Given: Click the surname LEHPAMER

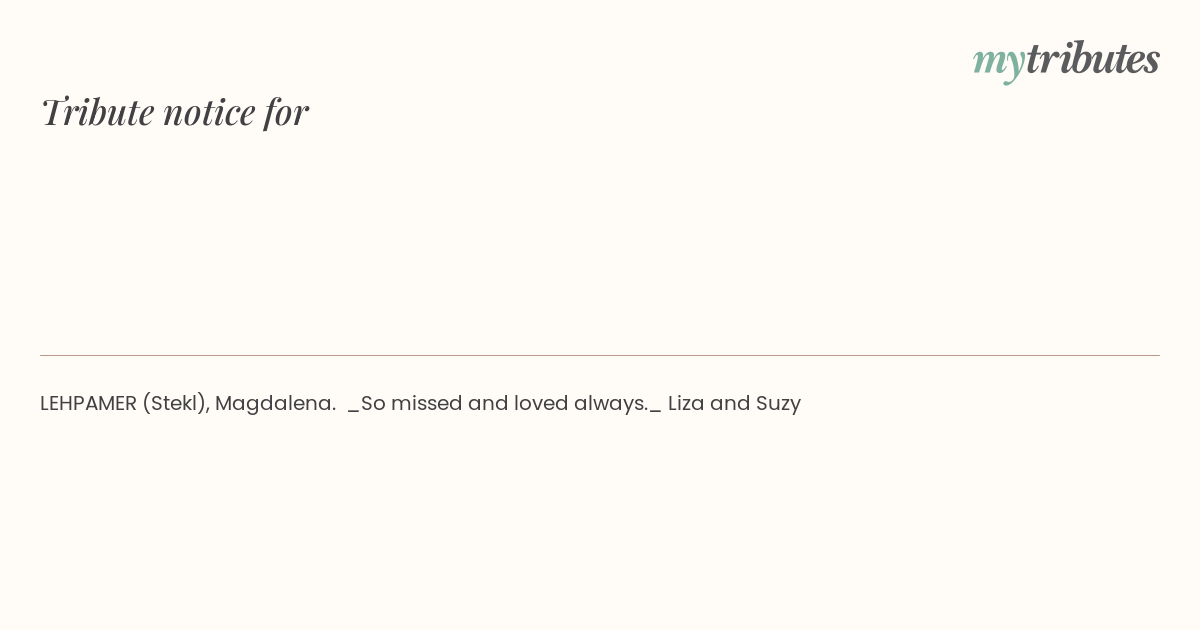Looking at the screenshot, I should pos(88,403).
